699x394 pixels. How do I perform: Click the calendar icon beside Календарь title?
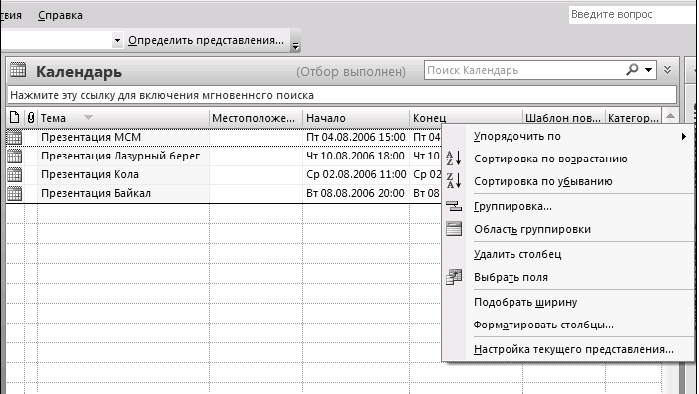pos(18,70)
